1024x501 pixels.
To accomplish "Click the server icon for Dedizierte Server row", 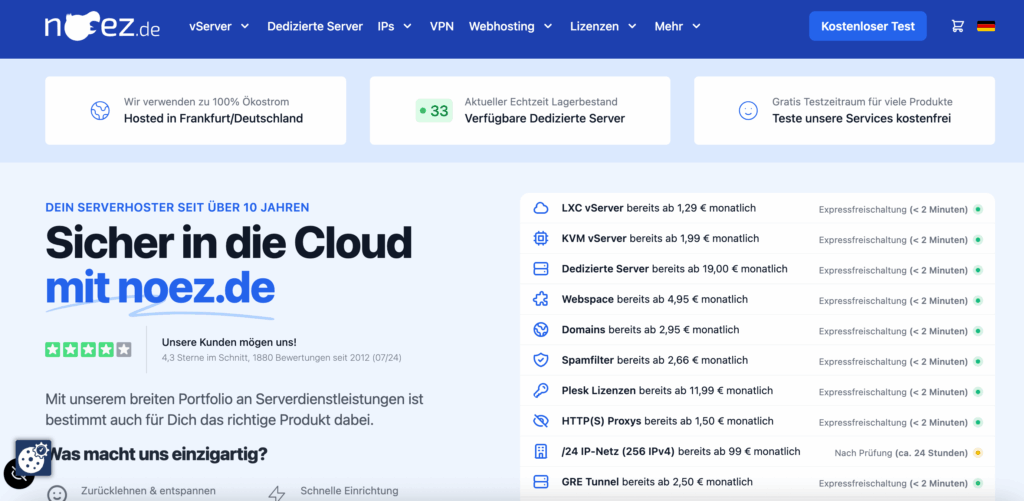I will pyautogui.click(x=541, y=269).
